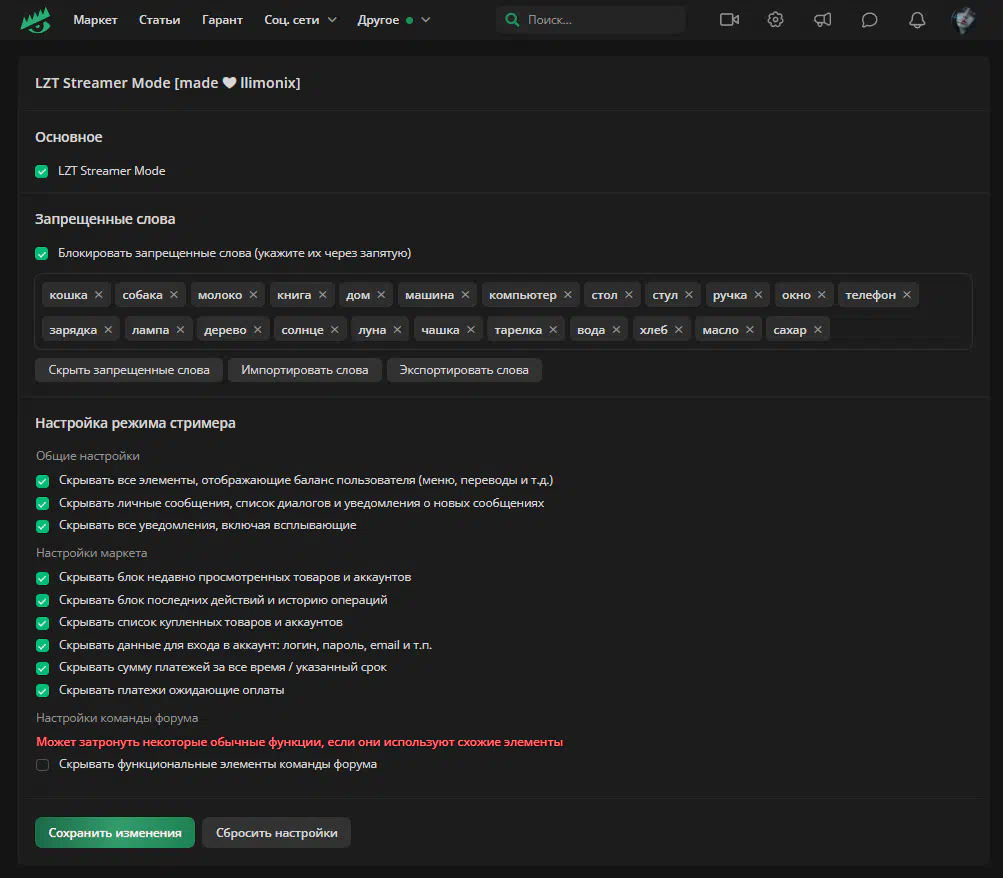The height and width of the screenshot is (878, 1003).
Task: Click the user profile avatar
Action: coord(963,20)
